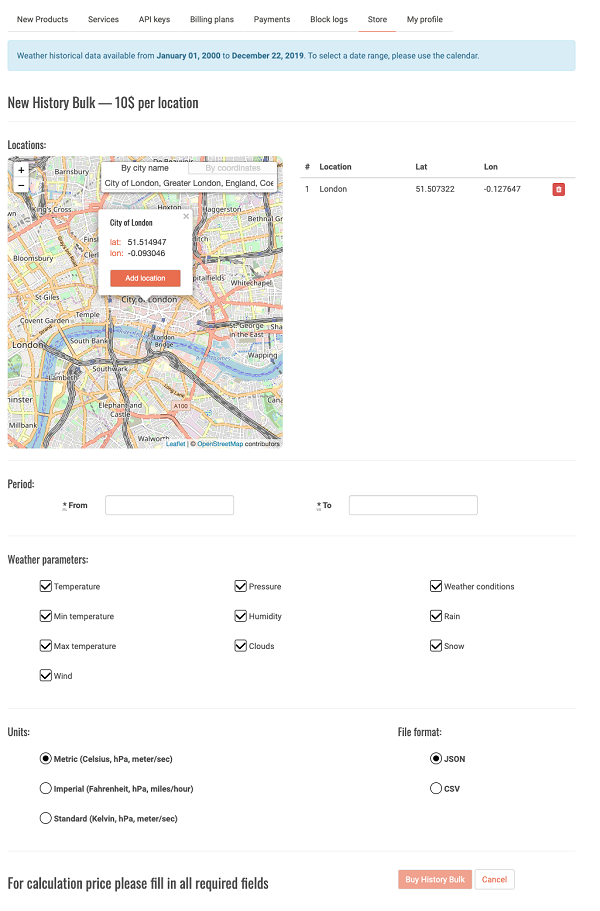The image size is (600, 911).
Task: Click Cancel button
Action: tap(494, 880)
